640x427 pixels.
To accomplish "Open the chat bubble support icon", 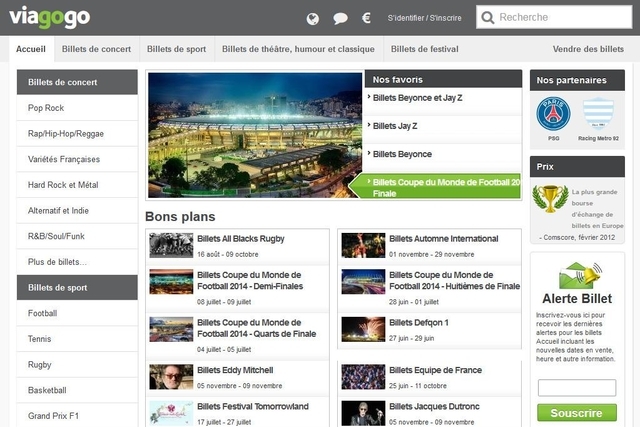I will pyautogui.click(x=340, y=18).
